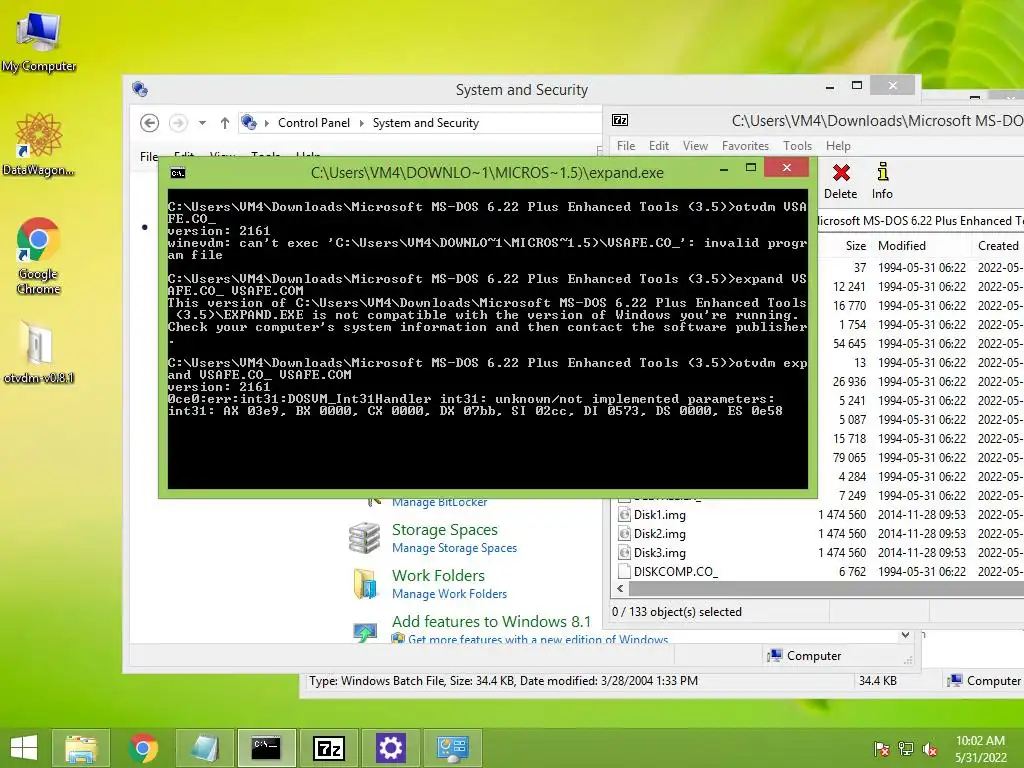Screen dimensions: 1024x768
Task: Open the otvdm-v0.8.1 desktop folder
Action: (x=39, y=353)
